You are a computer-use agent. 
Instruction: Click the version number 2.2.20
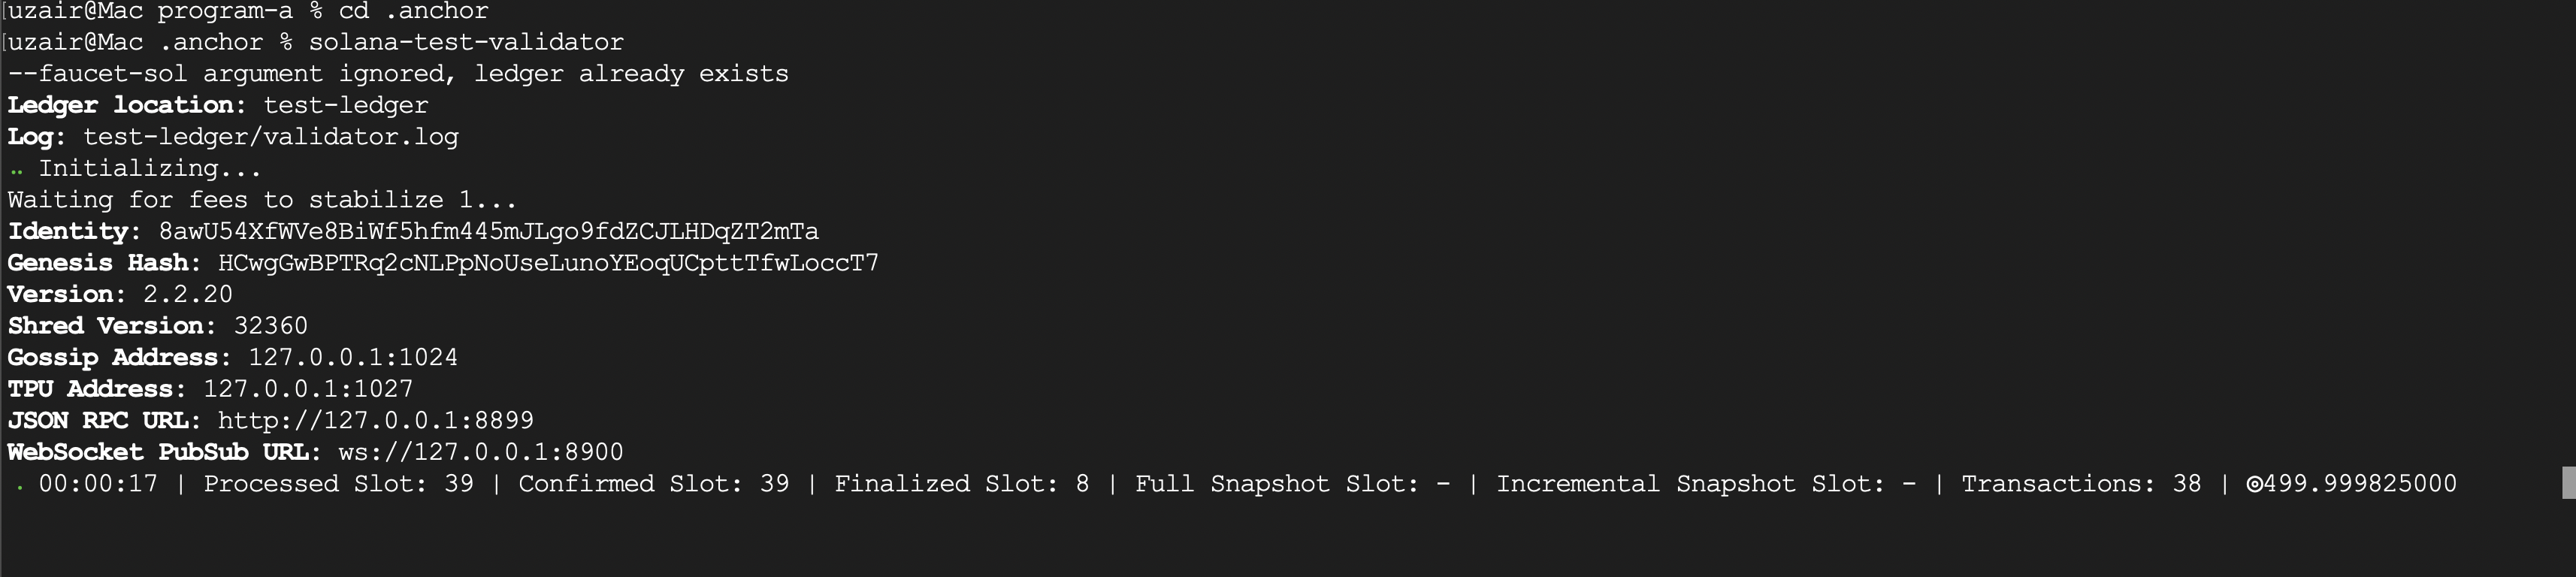(188, 294)
